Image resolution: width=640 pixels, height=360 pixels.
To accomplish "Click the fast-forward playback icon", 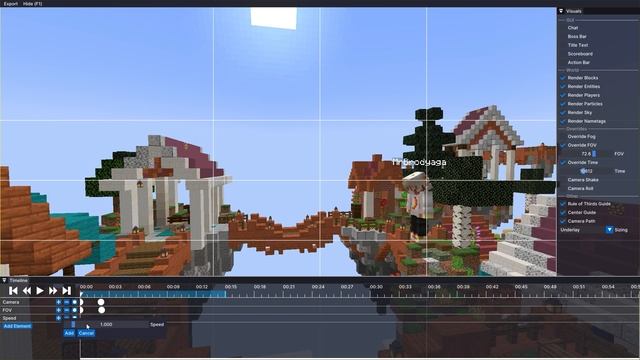I will 53,291.
